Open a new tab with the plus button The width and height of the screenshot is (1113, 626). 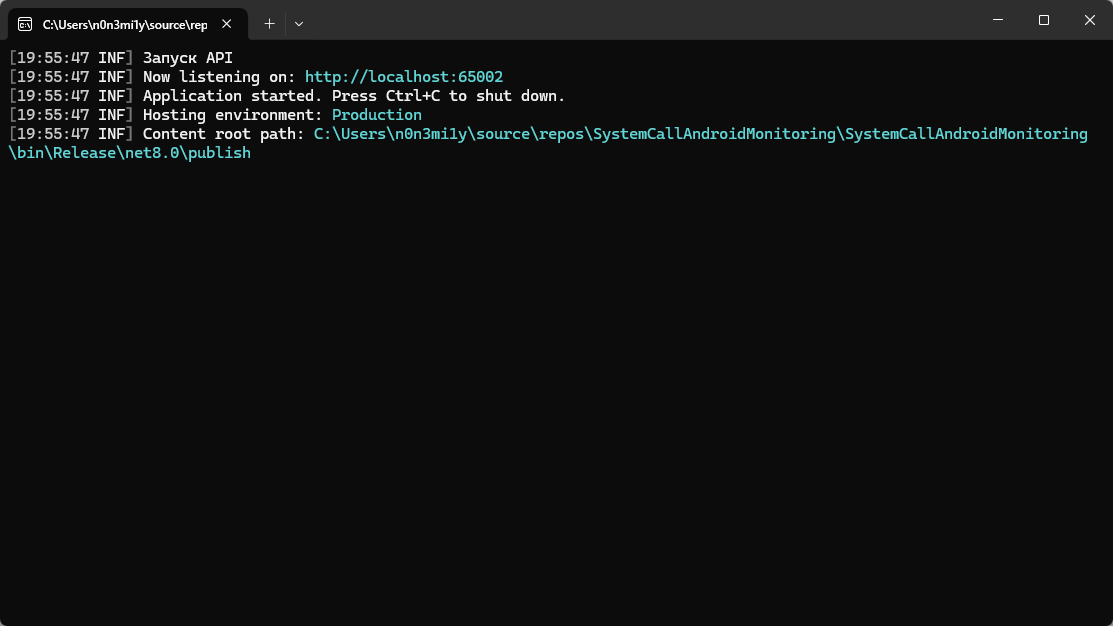point(269,23)
